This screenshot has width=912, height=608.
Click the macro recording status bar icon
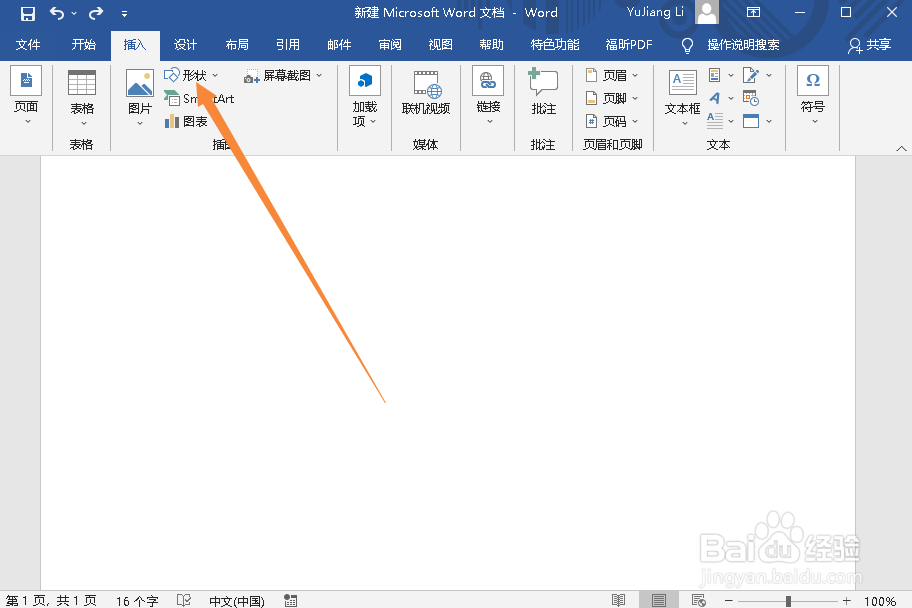point(290,600)
